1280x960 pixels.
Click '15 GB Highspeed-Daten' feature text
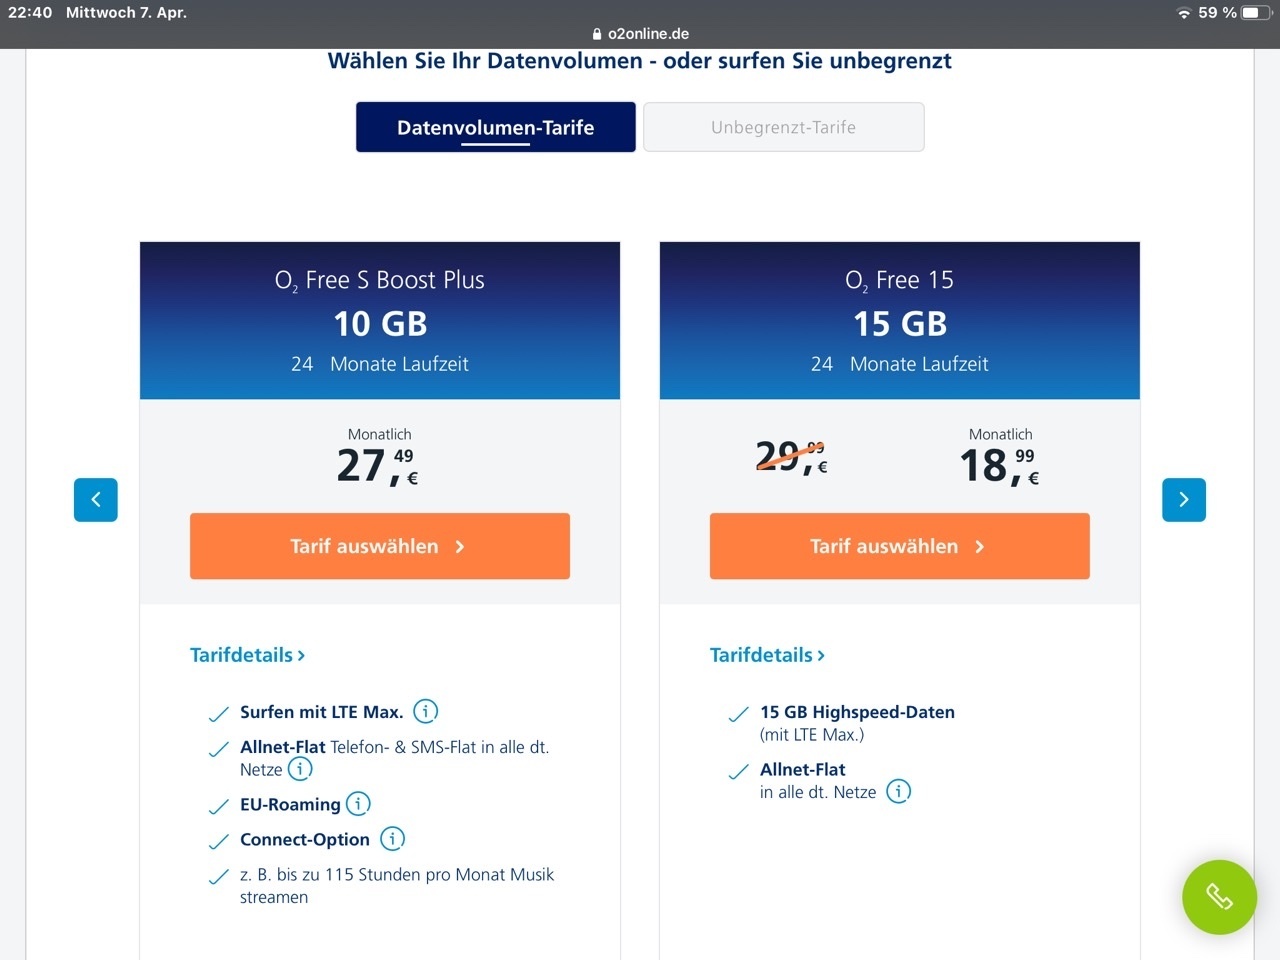point(857,712)
